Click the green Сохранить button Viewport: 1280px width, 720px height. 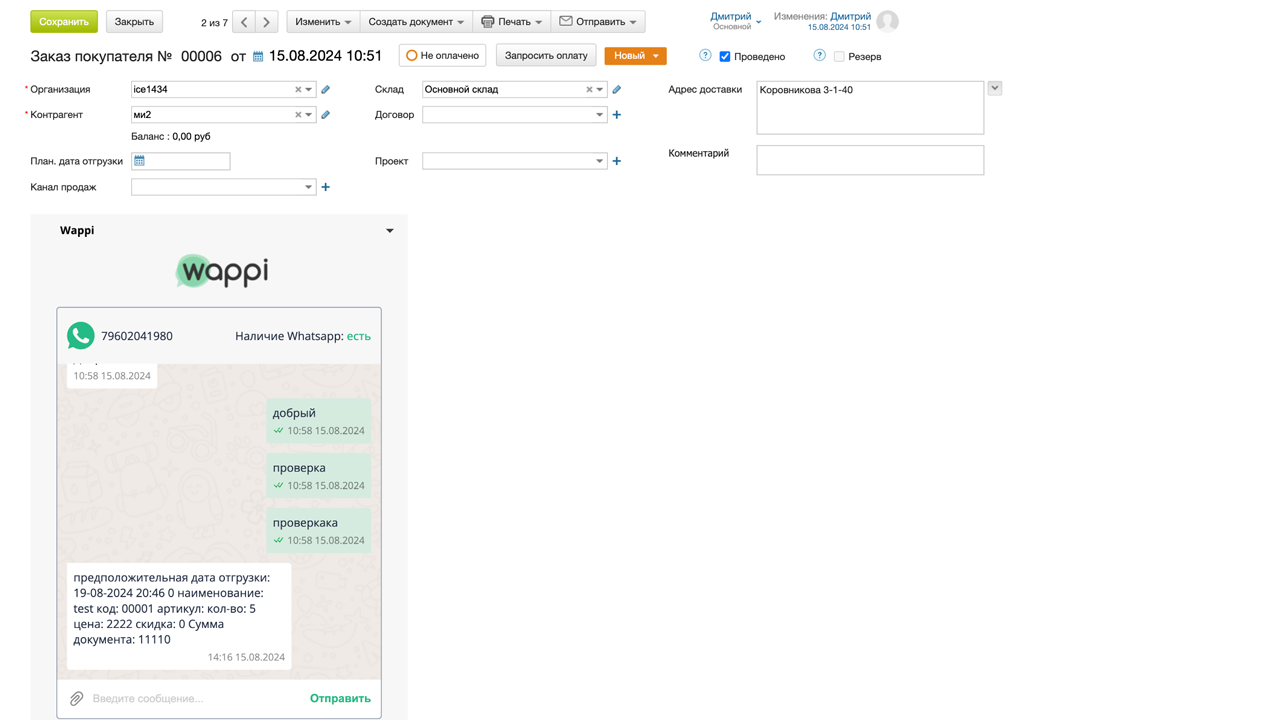[x=64, y=22]
